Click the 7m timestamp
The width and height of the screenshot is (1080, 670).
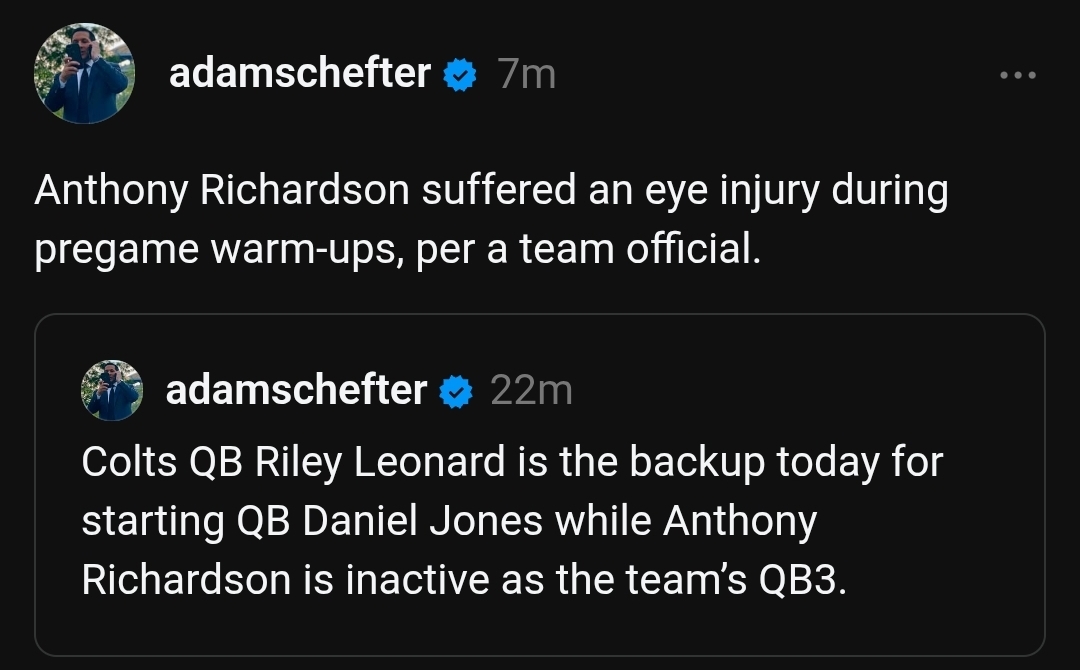tap(527, 74)
